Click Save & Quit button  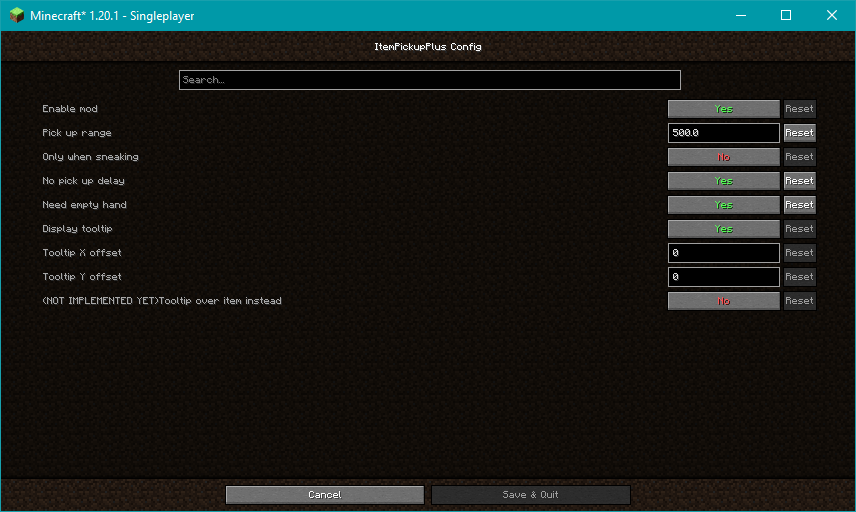531,495
